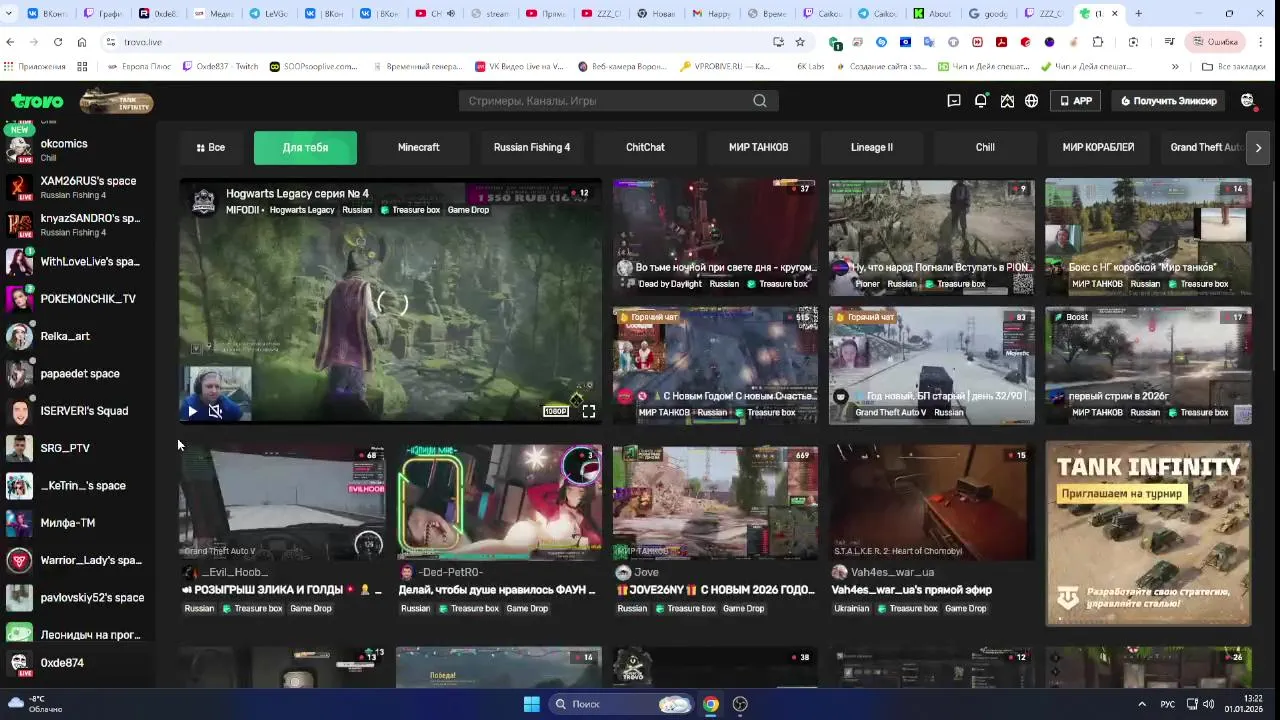Enter fullscreen on the preview player
The width and height of the screenshot is (1280, 720).
pyautogui.click(x=589, y=411)
